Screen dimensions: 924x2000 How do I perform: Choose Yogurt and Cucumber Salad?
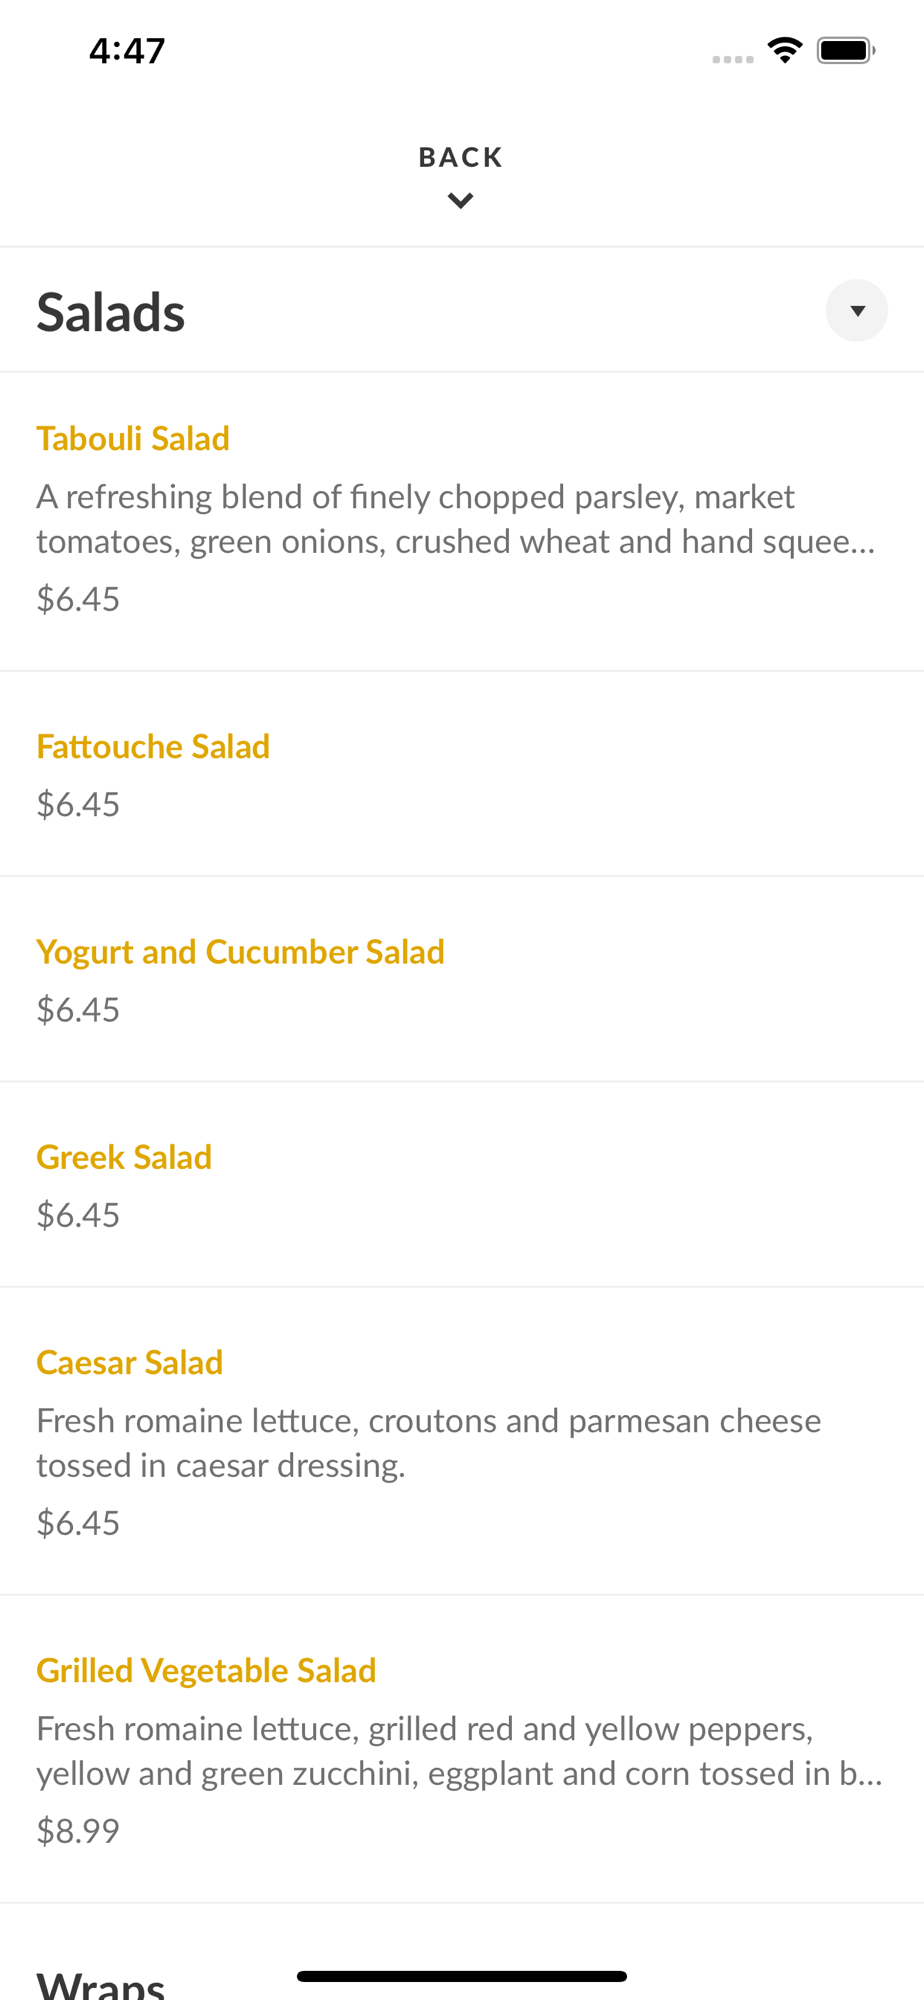[240, 952]
